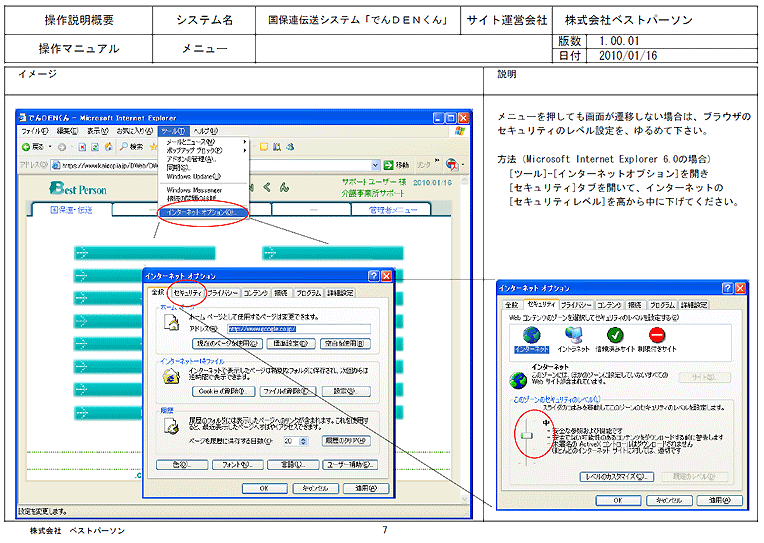Switch to セキュリティ tab in General-tab dialog

pos(187,293)
